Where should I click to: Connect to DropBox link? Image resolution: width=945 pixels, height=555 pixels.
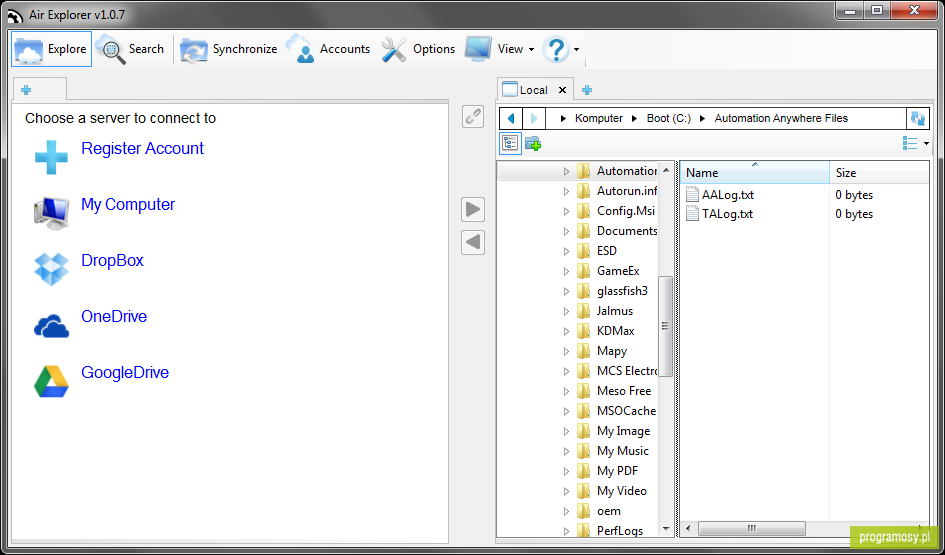pyautogui.click(x=112, y=261)
